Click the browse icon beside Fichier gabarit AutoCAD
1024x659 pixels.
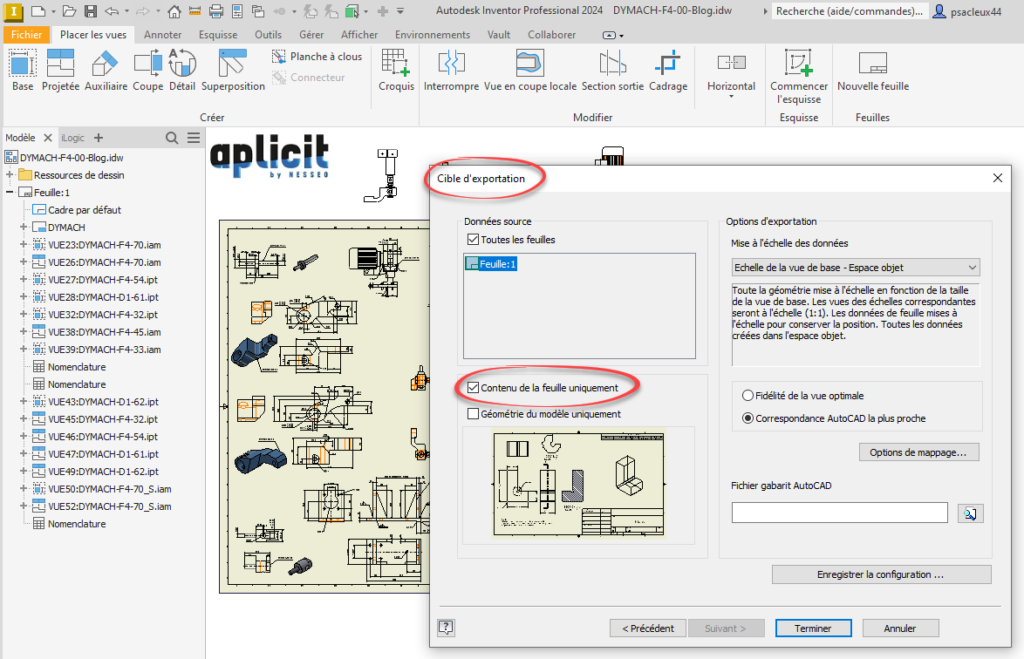point(968,512)
